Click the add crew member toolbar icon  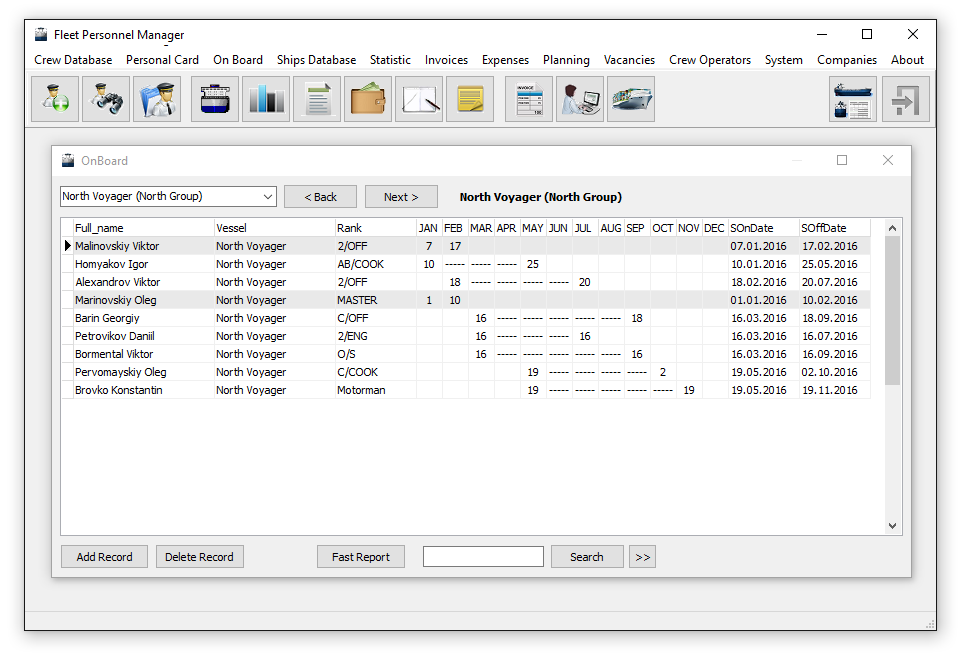tap(55, 99)
